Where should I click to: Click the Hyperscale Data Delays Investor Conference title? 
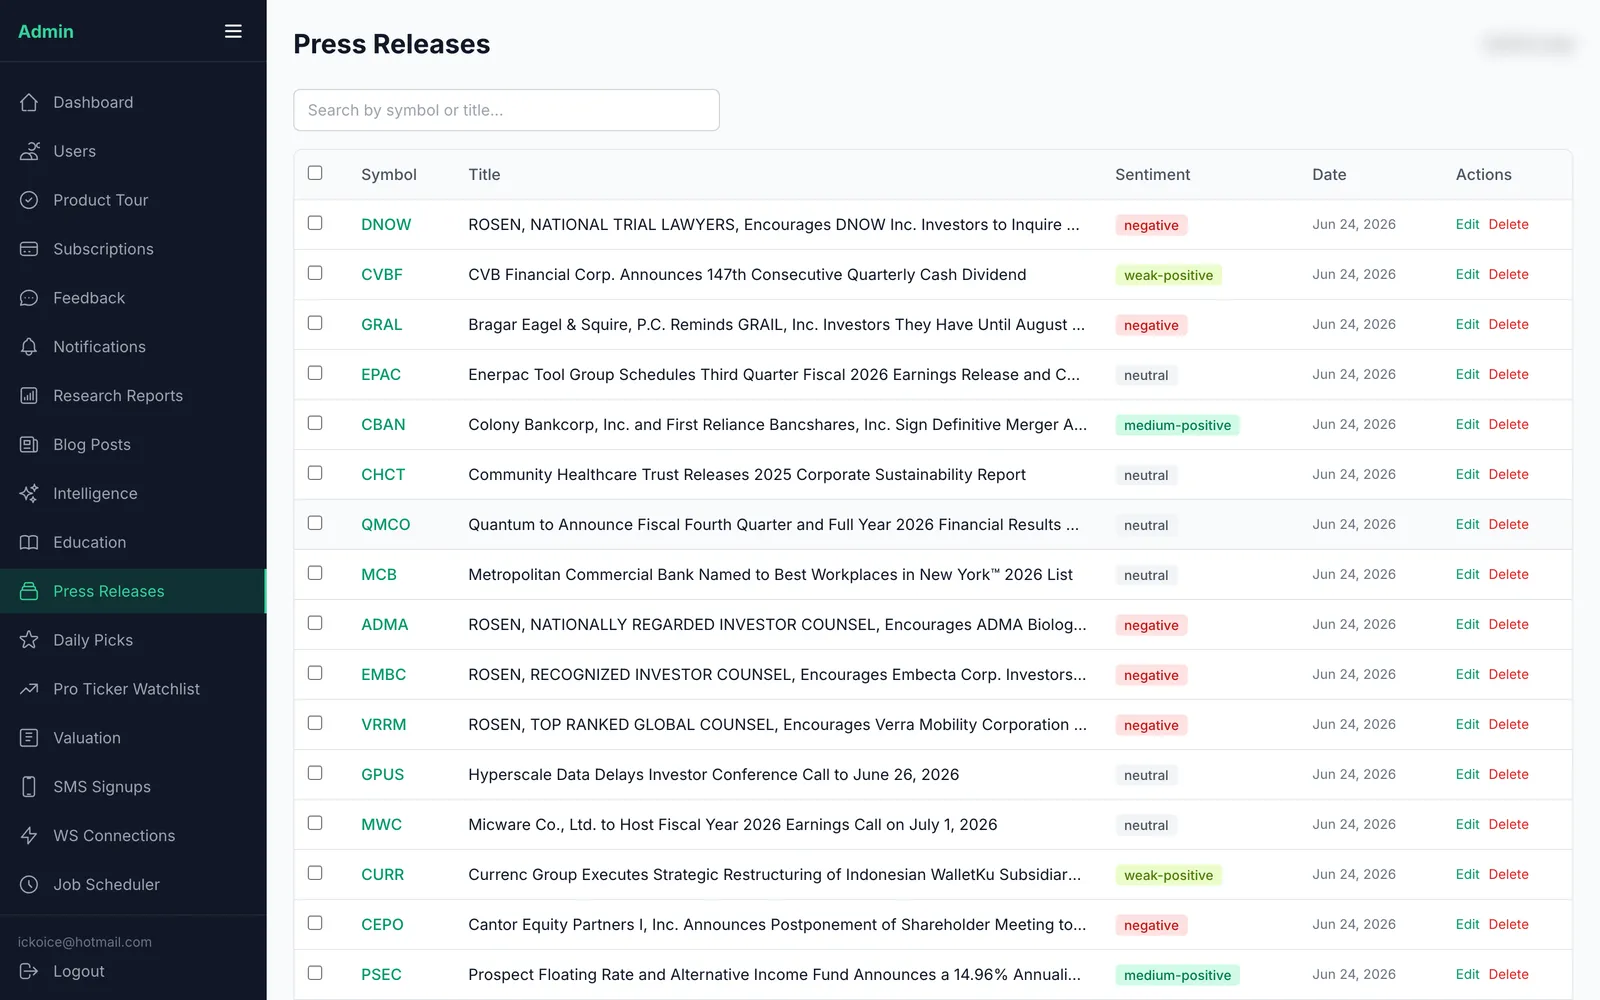pos(713,774)
